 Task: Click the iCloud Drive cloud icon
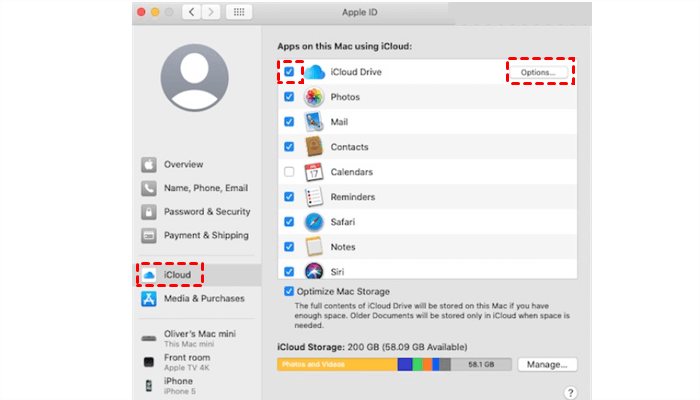point(314,72)
